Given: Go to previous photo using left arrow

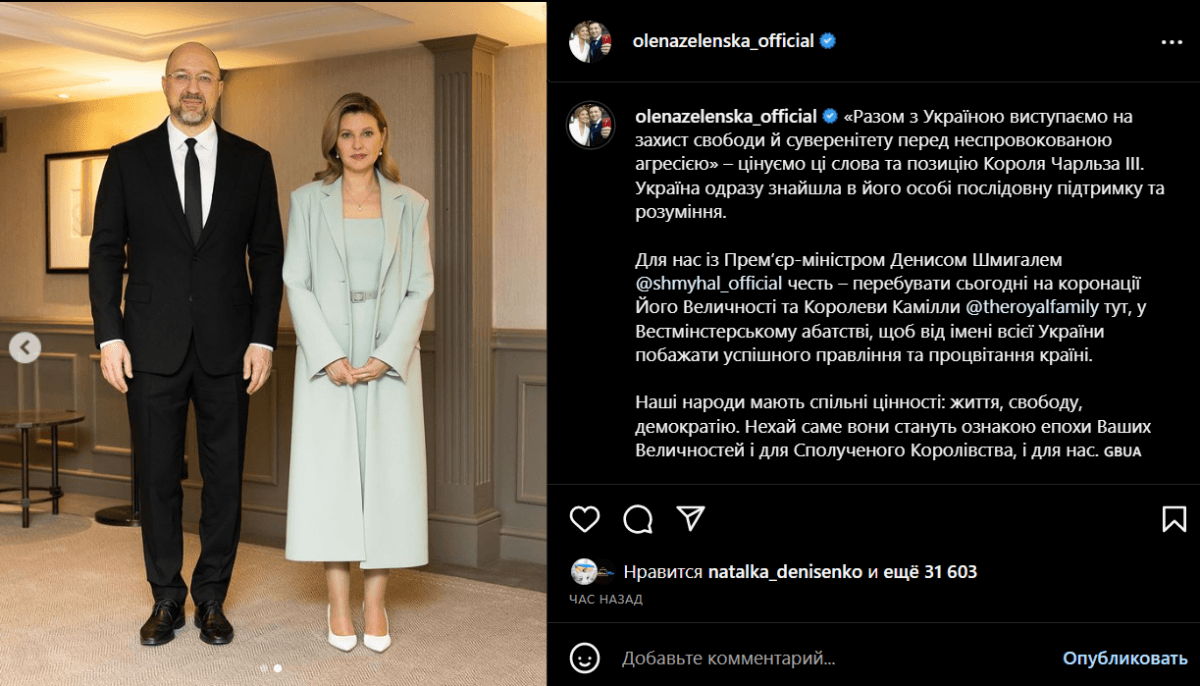Looking at the screenshot, I should (x=25, y=348).
